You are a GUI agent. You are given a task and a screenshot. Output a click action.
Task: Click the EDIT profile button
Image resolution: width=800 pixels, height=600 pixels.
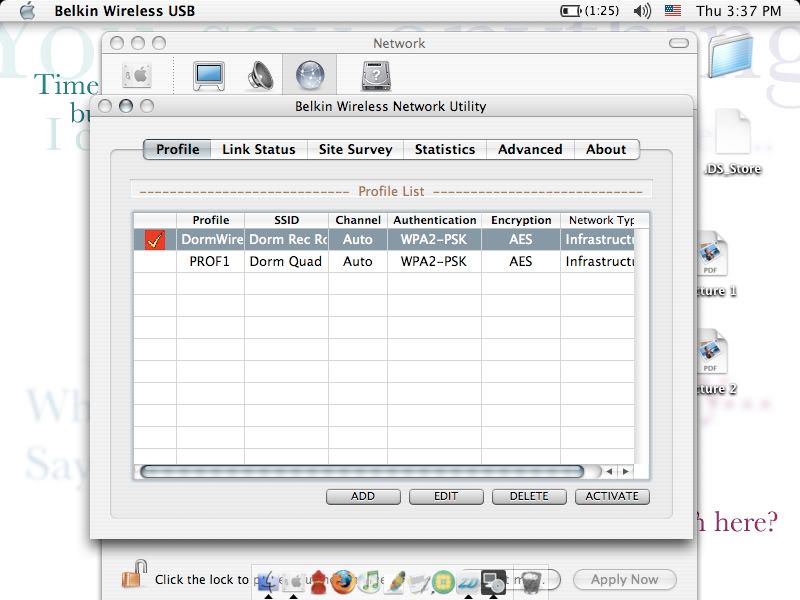tap(446, 496)
